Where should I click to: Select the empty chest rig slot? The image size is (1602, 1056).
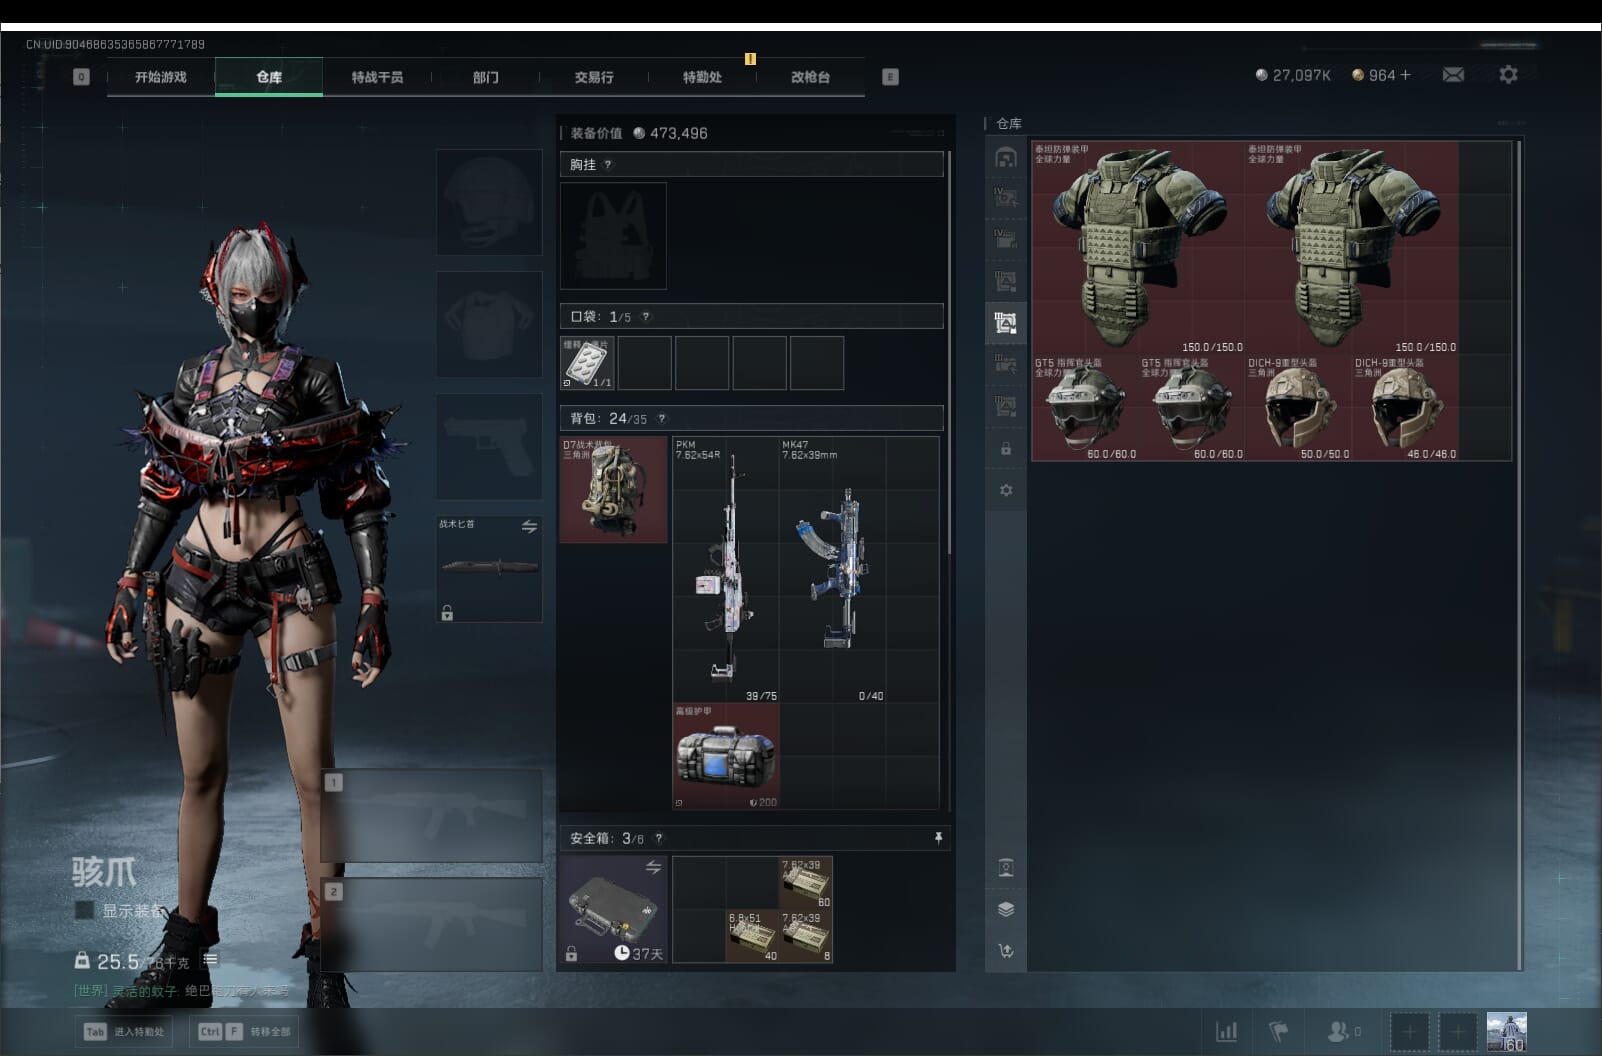pyautogui.click(x=613, y=236)
